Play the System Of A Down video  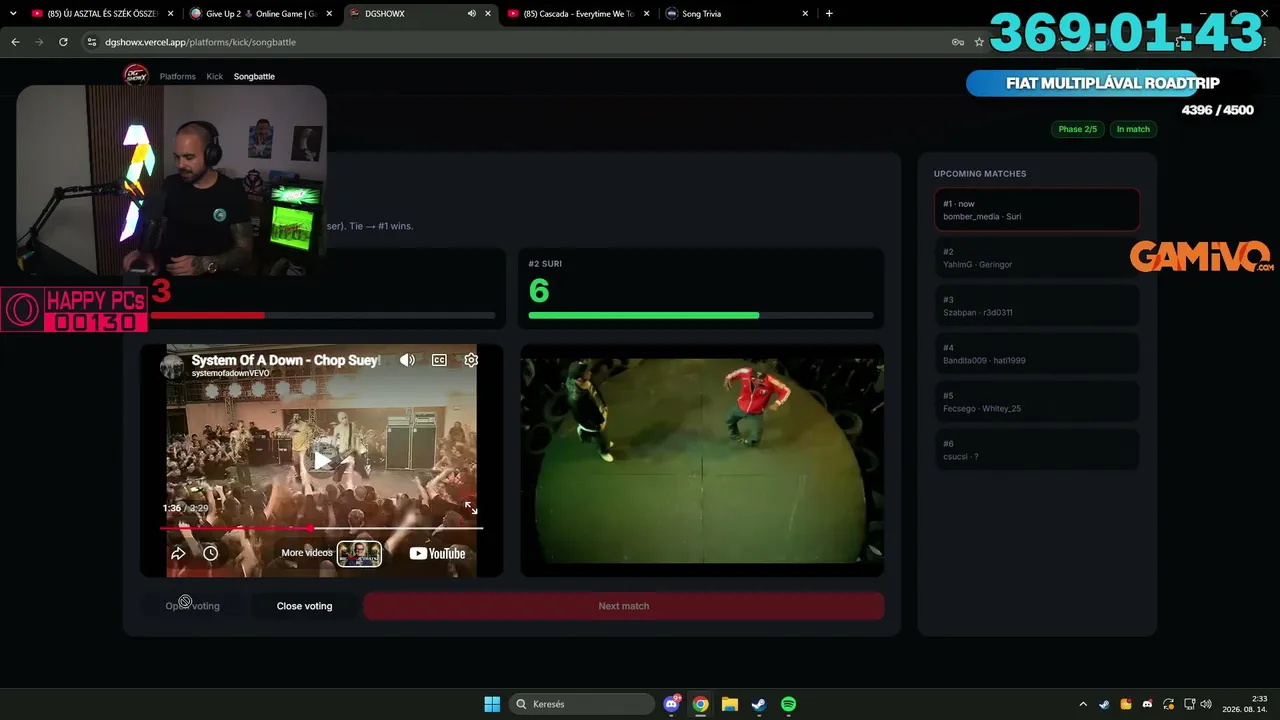pyautogui.click(x=322, y=459)
